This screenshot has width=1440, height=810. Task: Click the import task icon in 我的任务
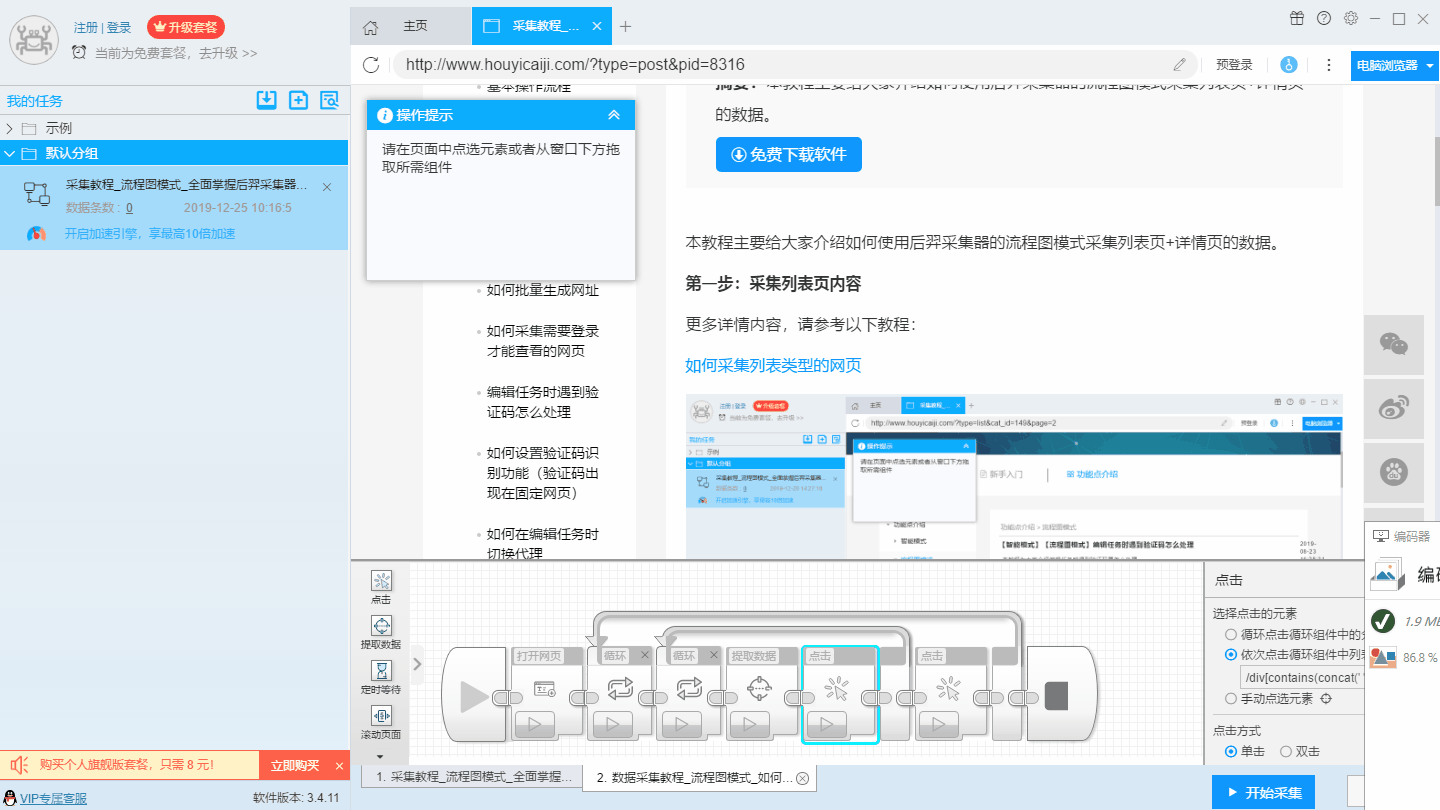[x=266, y=100]
